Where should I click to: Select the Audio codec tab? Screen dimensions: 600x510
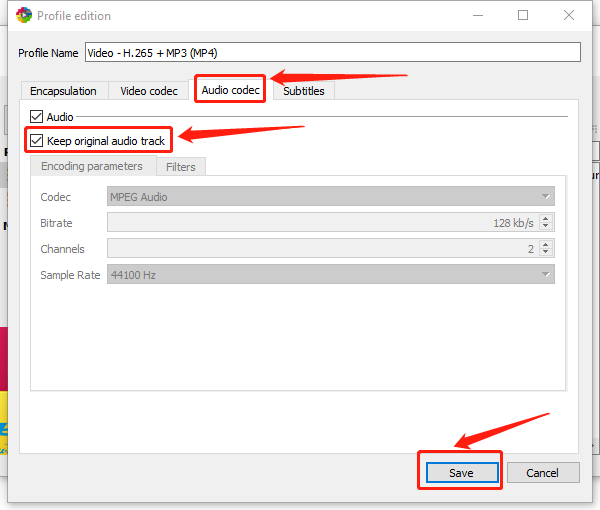230,90
